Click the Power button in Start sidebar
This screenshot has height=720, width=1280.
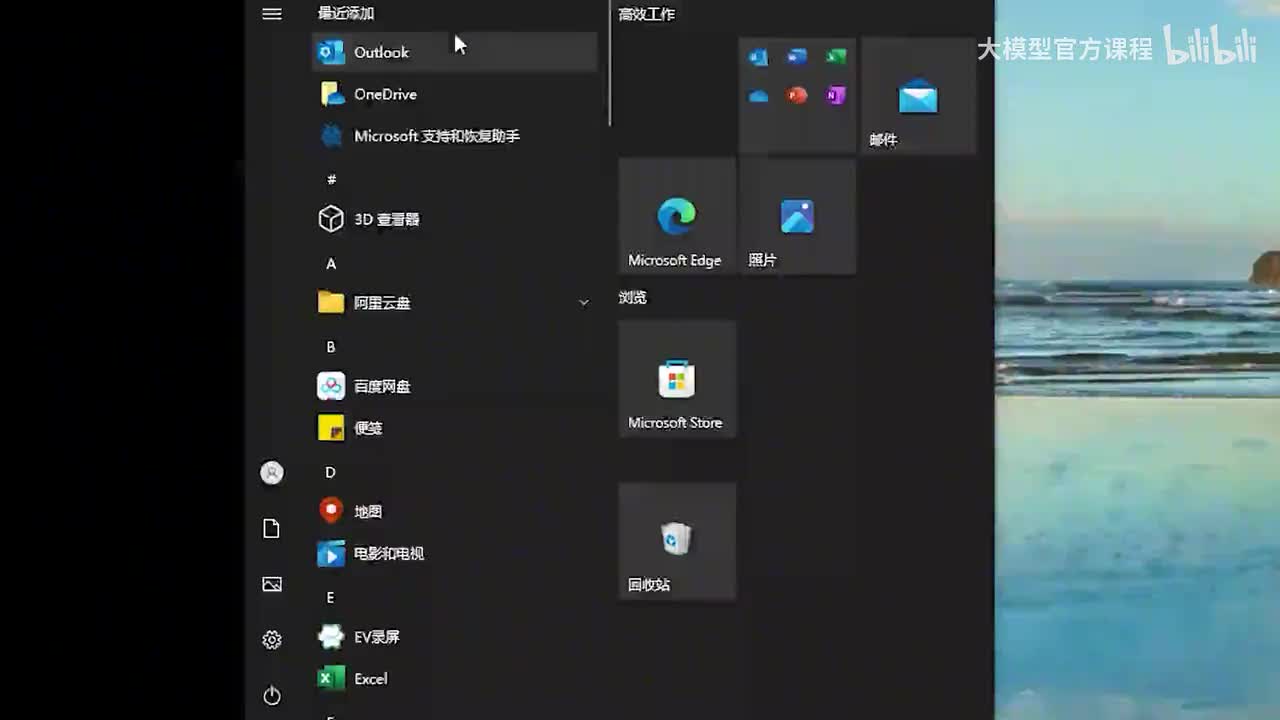click(272, 696)
